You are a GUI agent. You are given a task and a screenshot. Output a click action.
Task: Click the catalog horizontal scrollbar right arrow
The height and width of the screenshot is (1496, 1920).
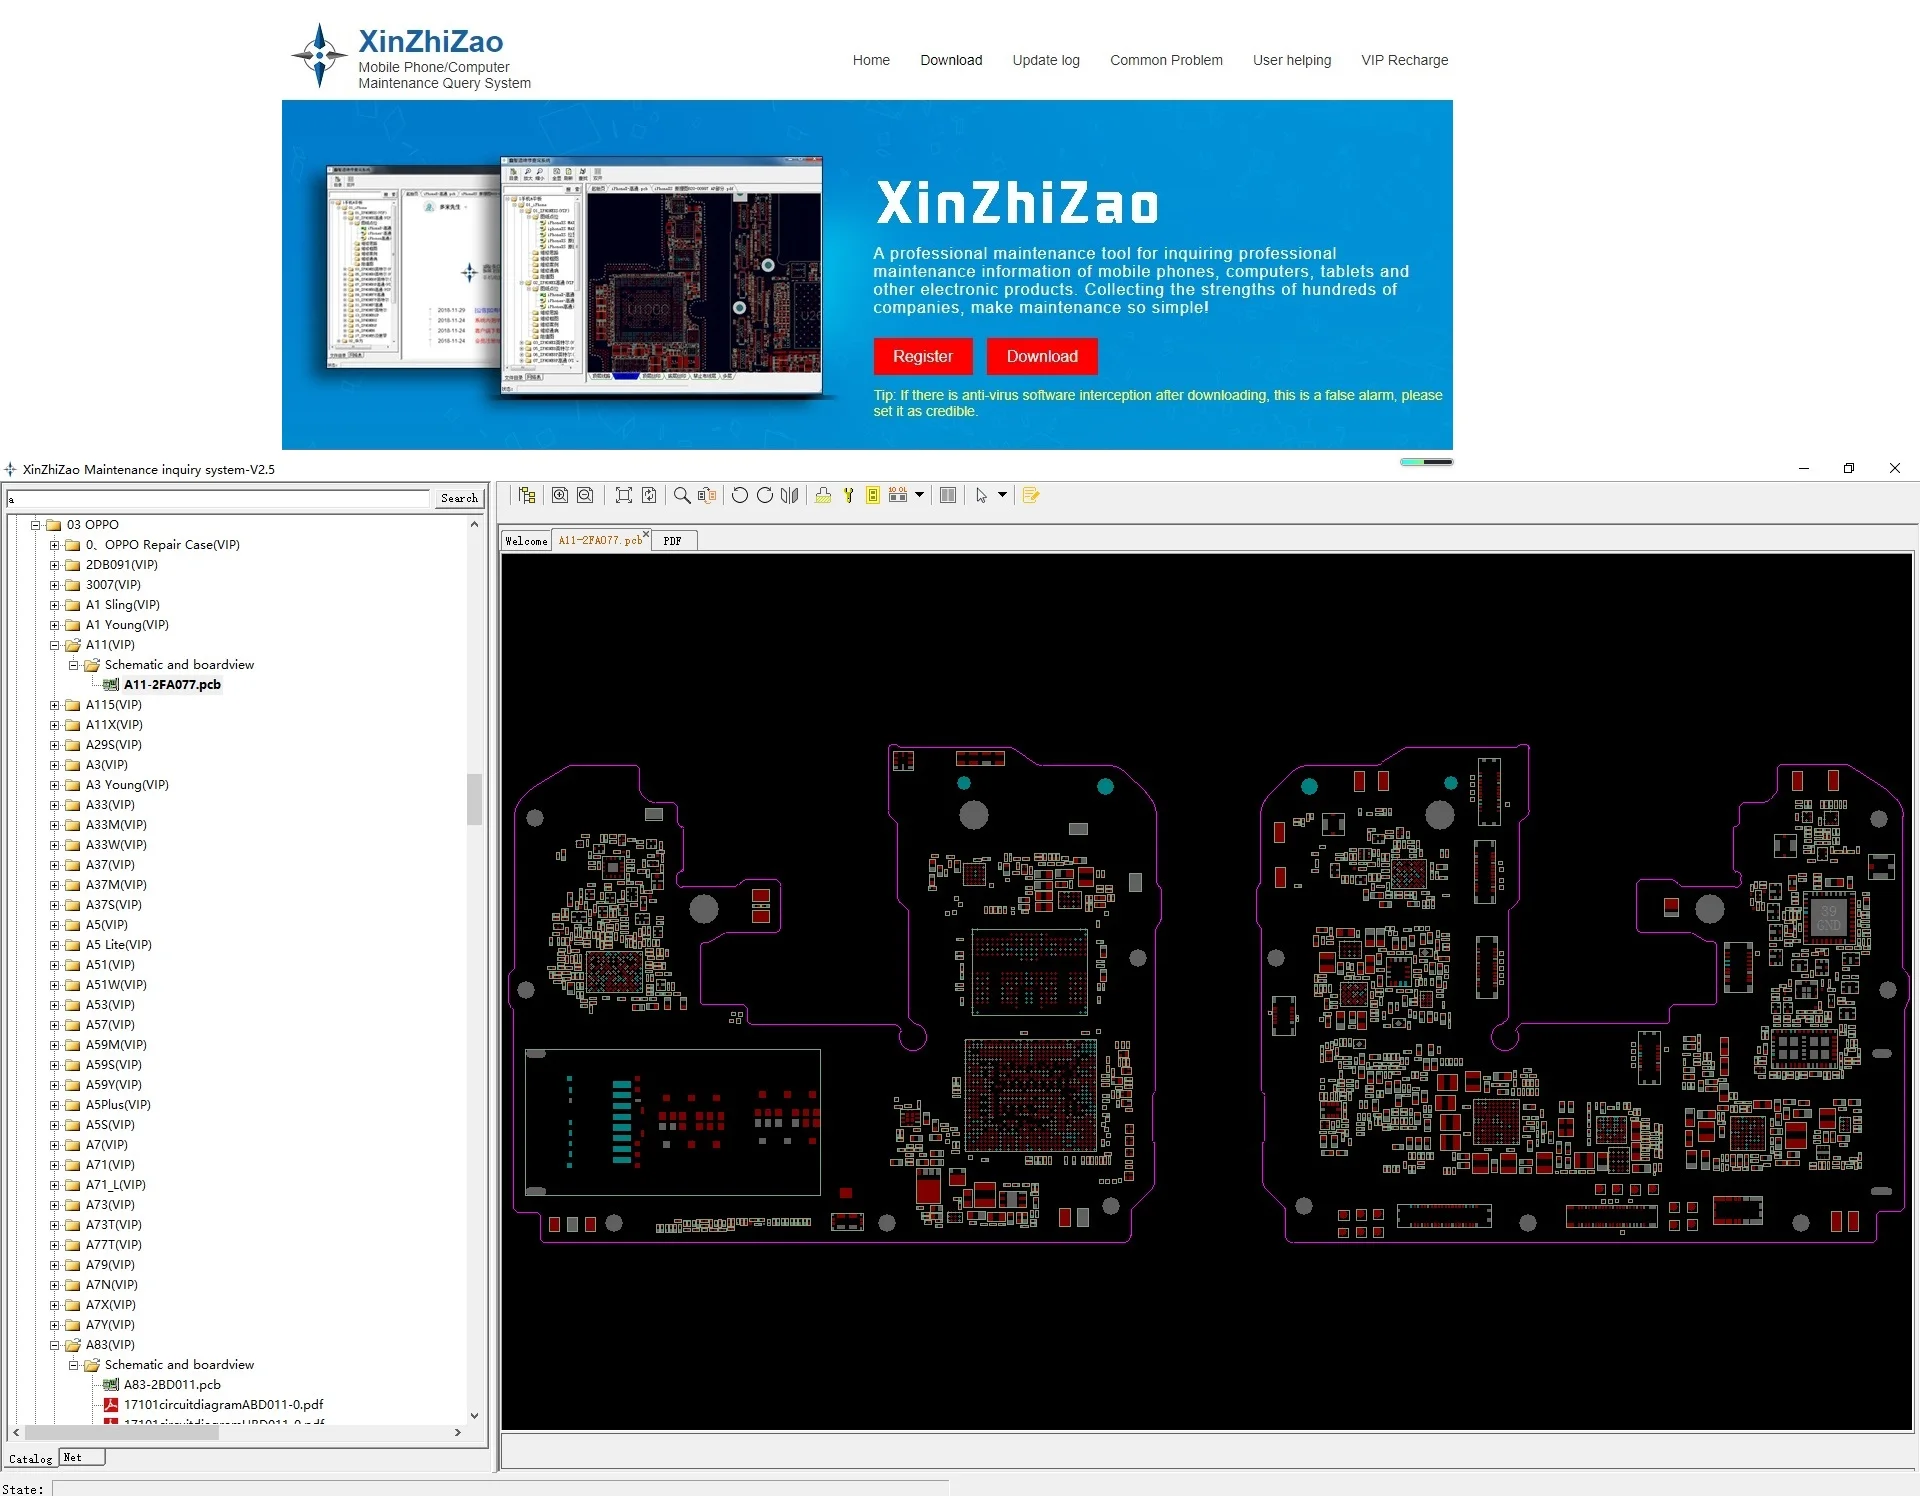point(458,1432)
